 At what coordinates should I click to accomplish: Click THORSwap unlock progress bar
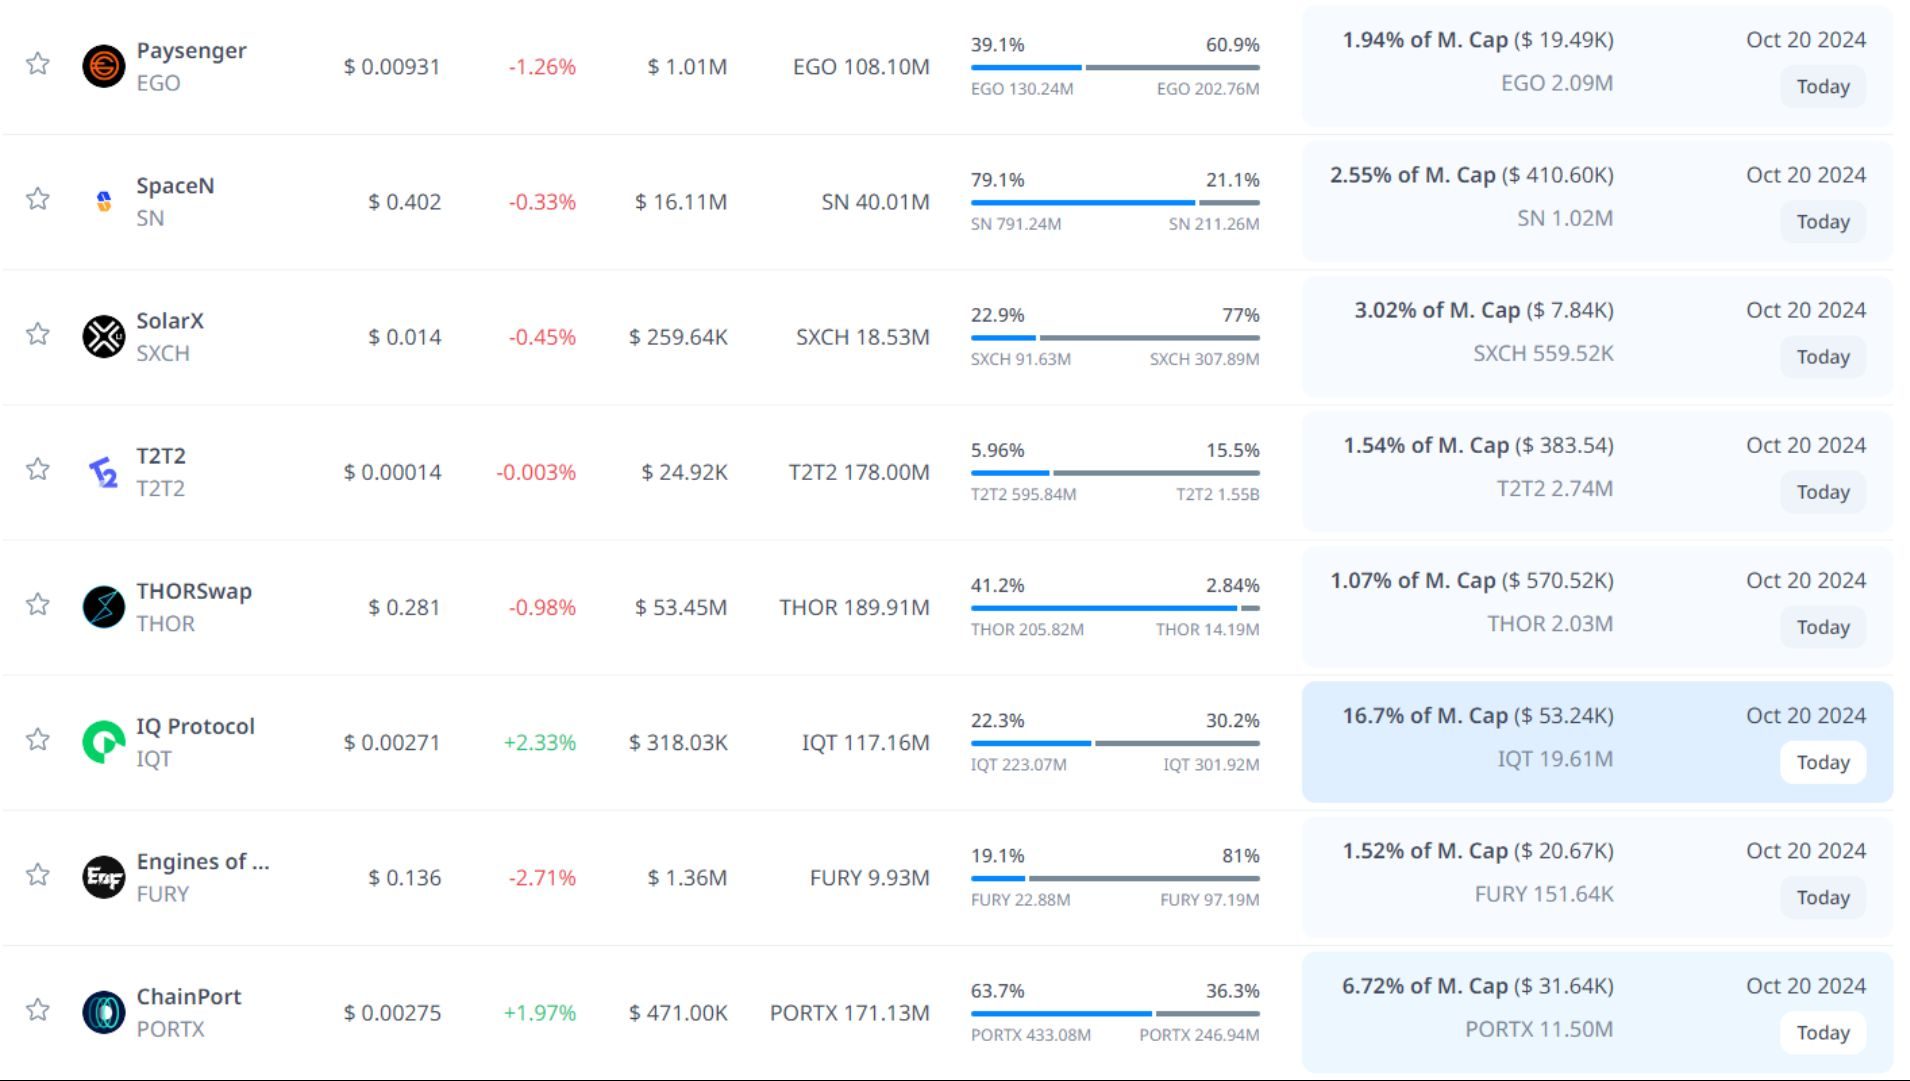click(x=1114, y=608)
